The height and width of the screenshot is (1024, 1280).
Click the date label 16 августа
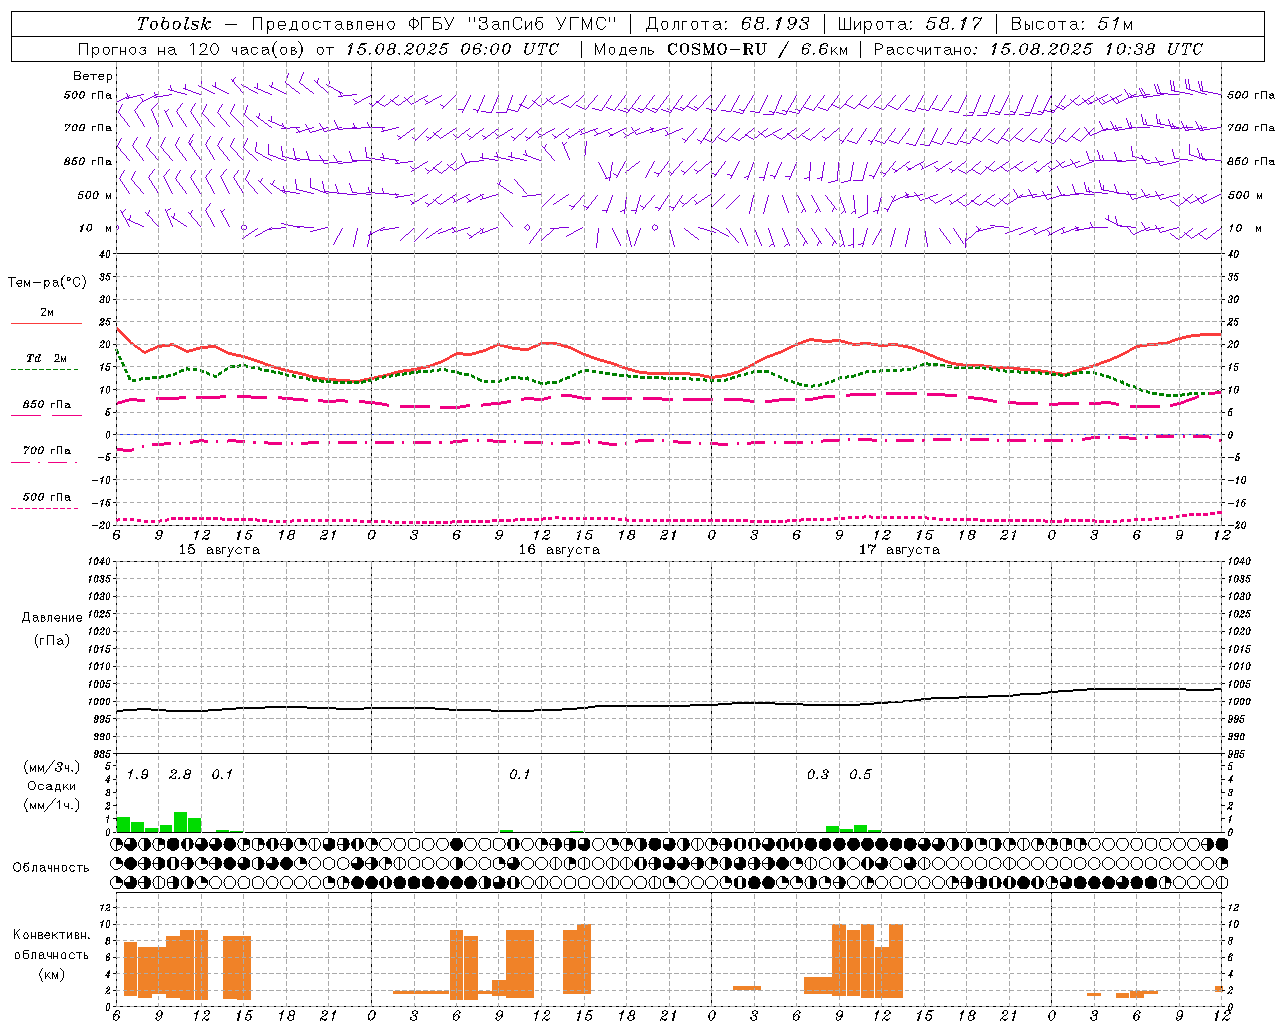(559, 550)
